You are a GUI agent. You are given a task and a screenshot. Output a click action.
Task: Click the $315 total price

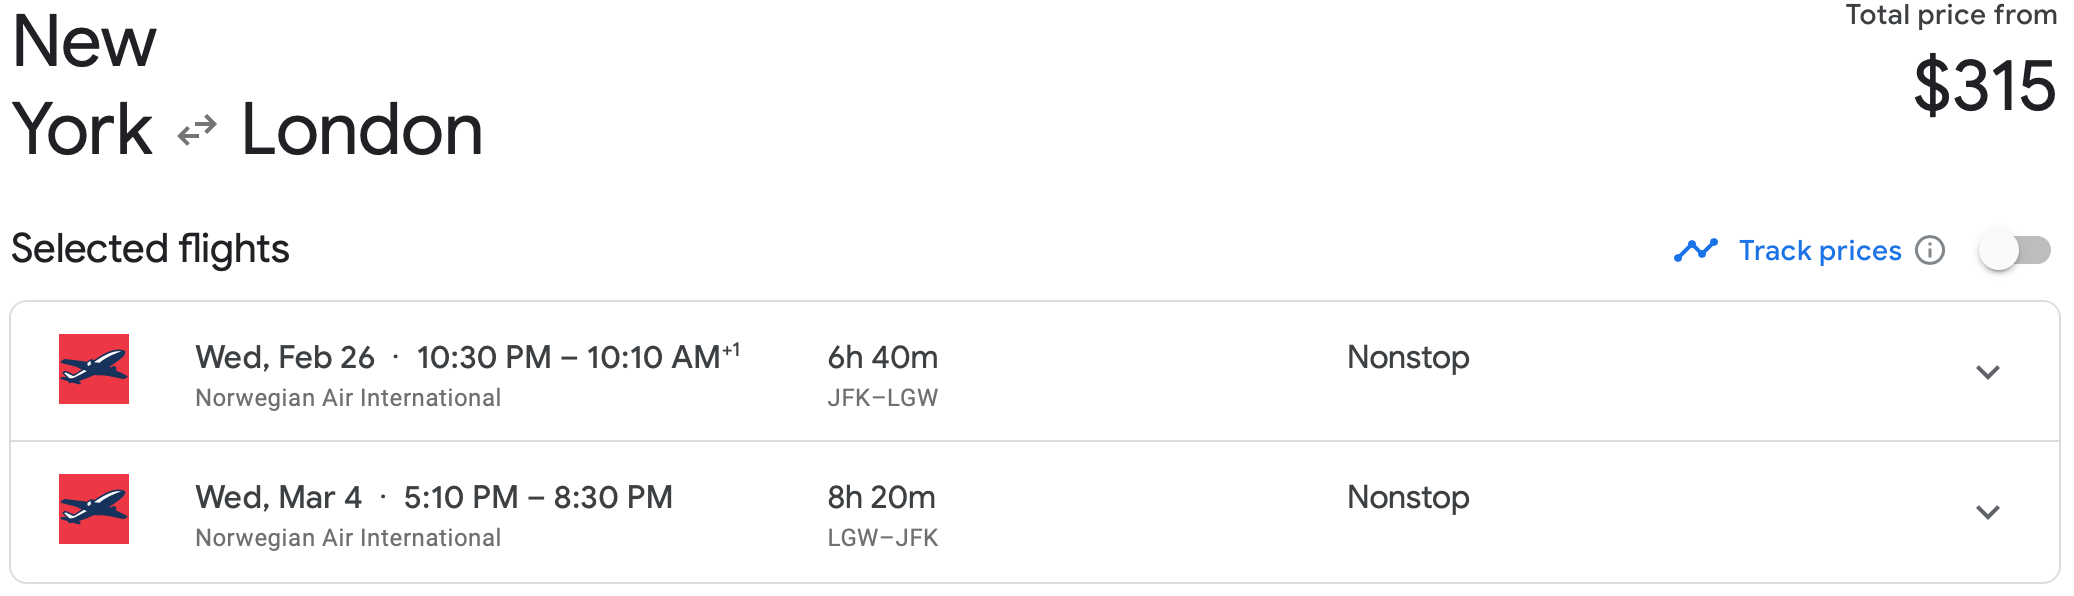click(x=1984, y=86)
